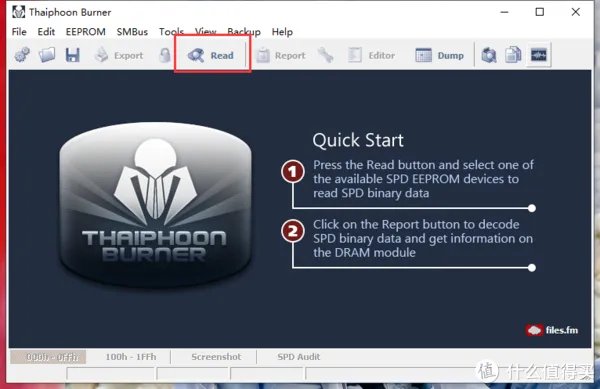The height and width of the screenshot is (389, 600).
Task: Open the Editor from the toolbar
Action: coord(371,55)
